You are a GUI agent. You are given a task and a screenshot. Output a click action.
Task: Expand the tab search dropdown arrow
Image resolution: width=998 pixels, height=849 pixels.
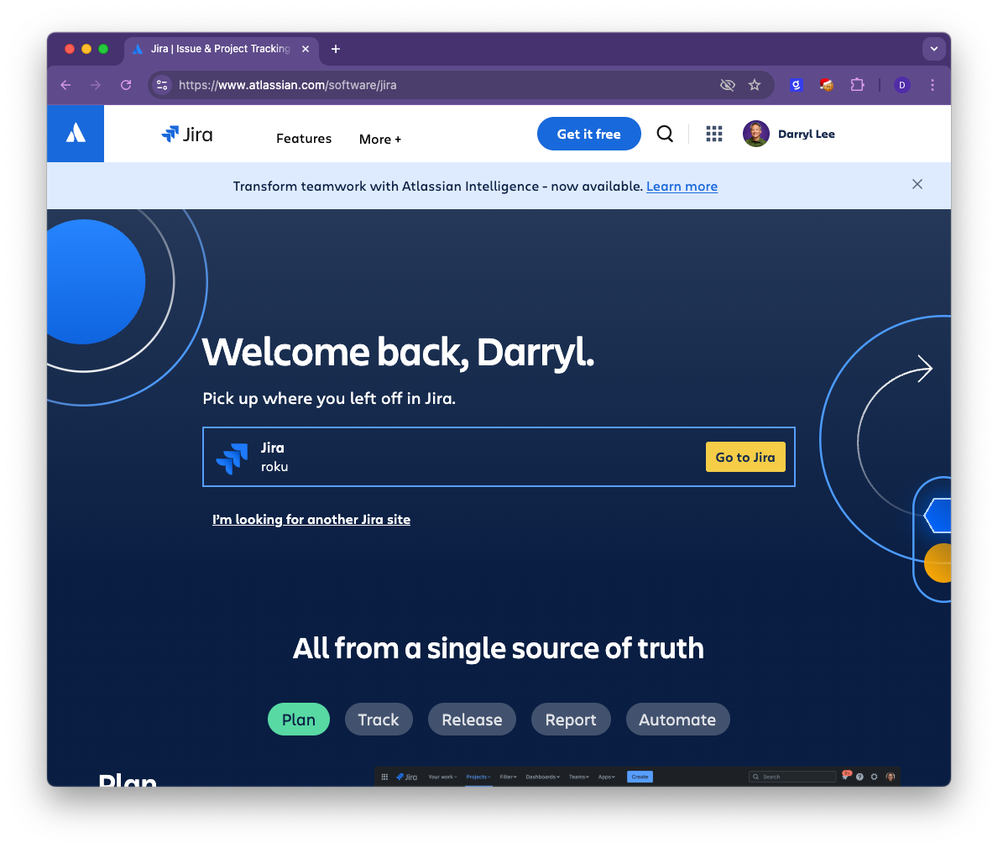pos(934,49)
